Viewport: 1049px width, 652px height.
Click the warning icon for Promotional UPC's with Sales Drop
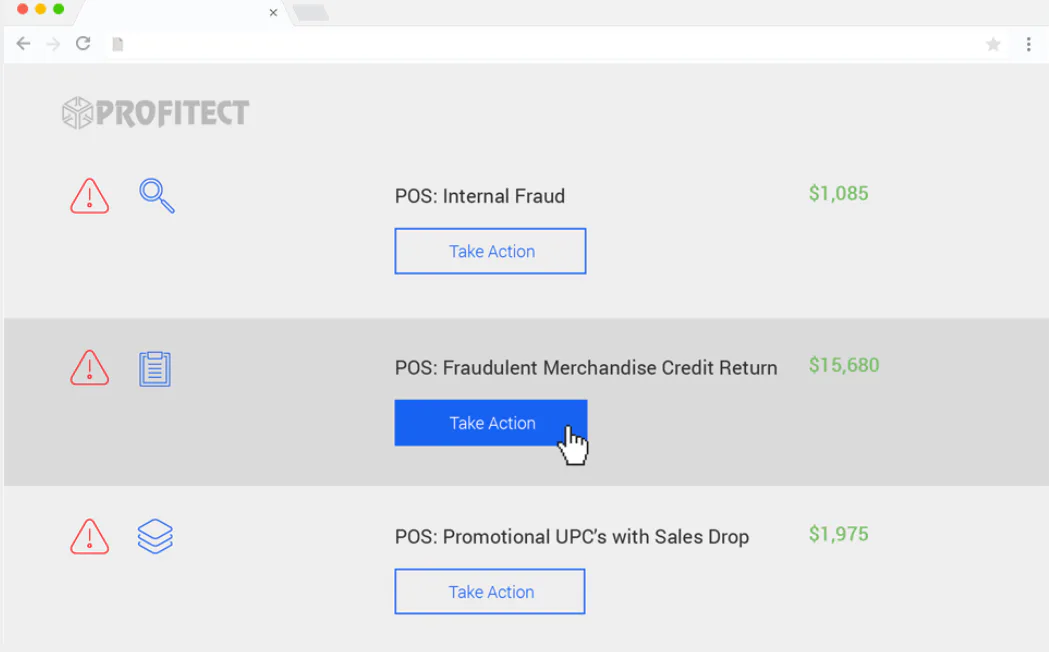click(x=89, y=537)
